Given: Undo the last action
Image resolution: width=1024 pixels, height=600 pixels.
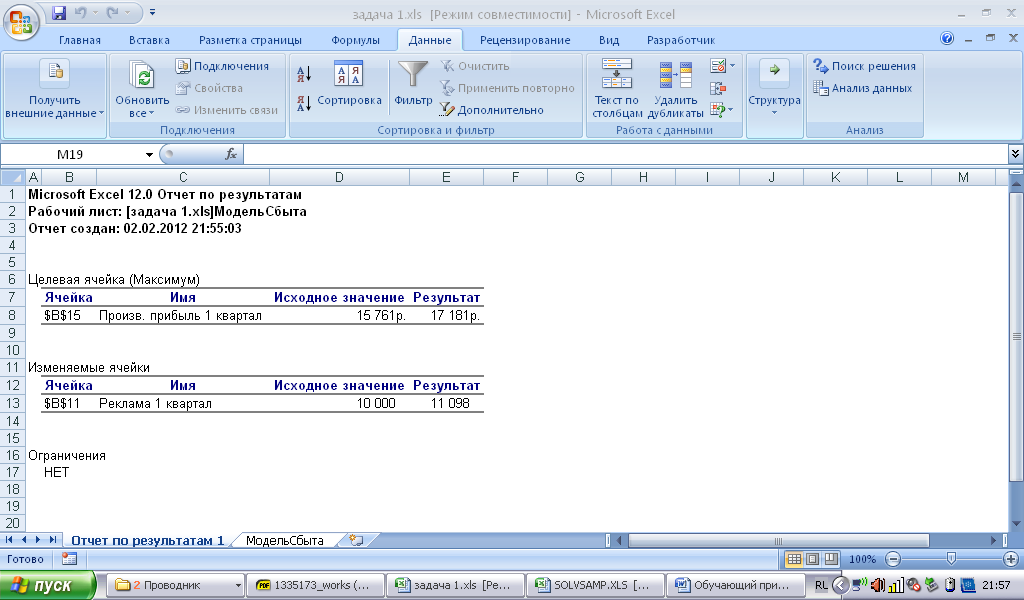Looking at the screenshot, I should click(81, 12).
